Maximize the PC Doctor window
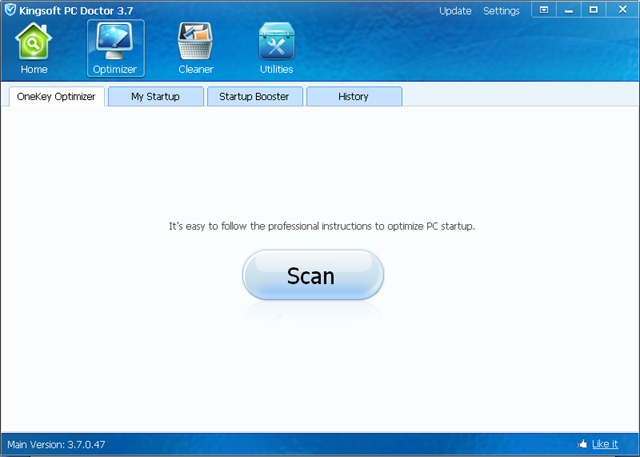Viewport: 640px width, 457px height. (593, 10)
